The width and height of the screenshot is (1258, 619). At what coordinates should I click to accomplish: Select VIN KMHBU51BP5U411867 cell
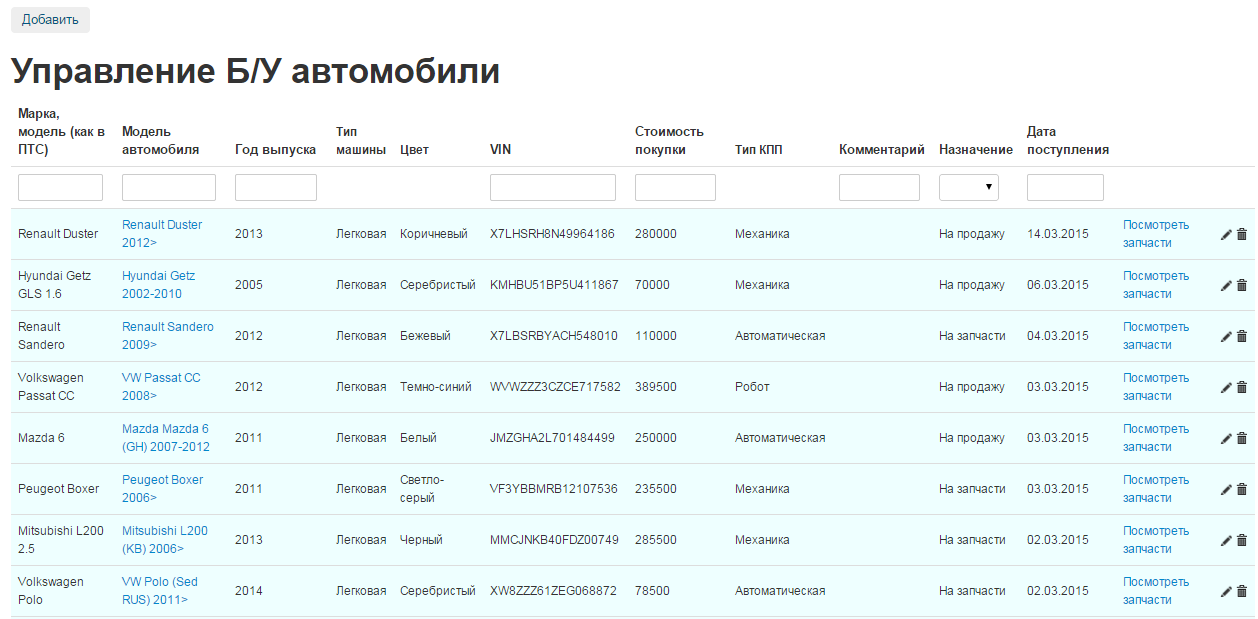pyautogui.click(x=554, y=285)
